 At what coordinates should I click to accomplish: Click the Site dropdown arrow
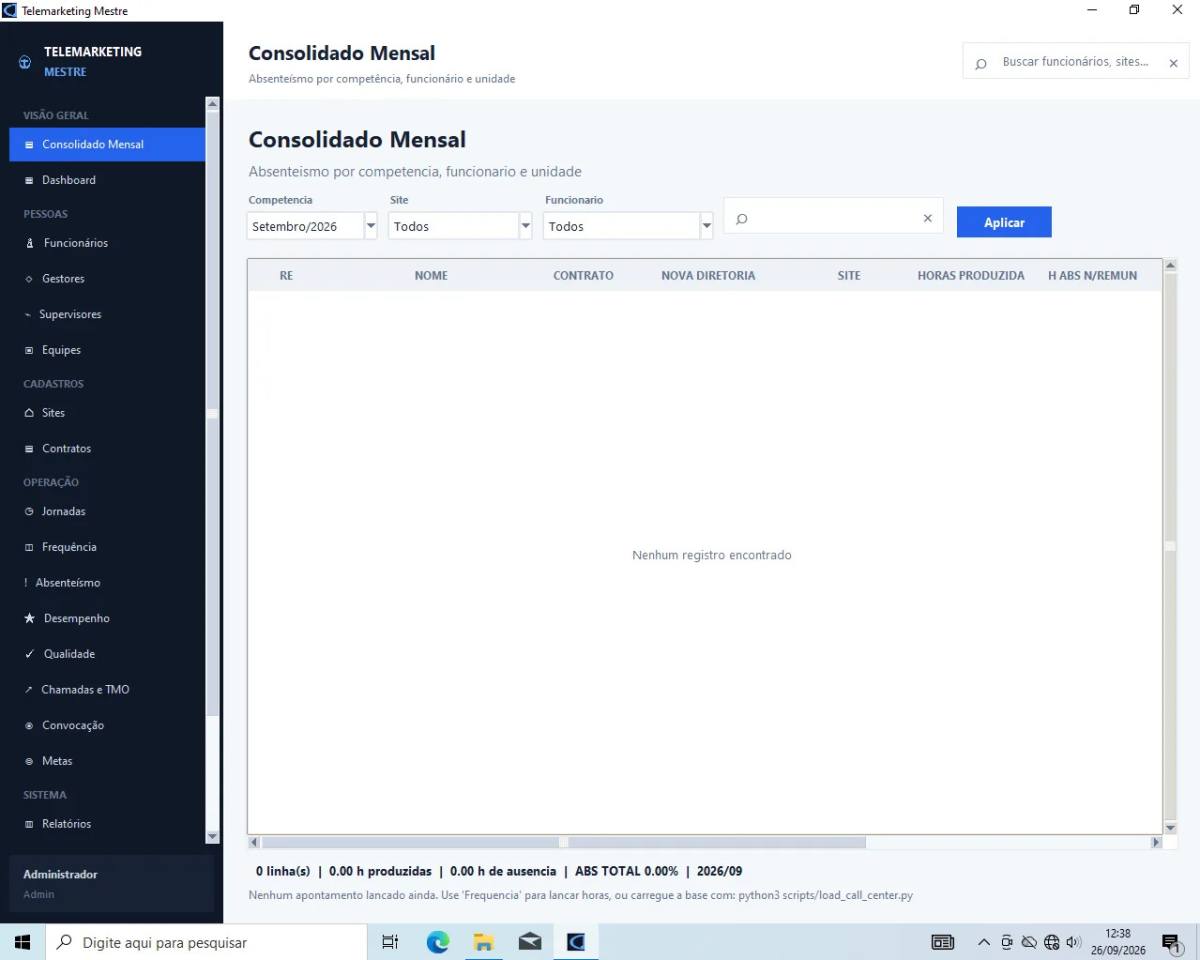coord(526,226)
